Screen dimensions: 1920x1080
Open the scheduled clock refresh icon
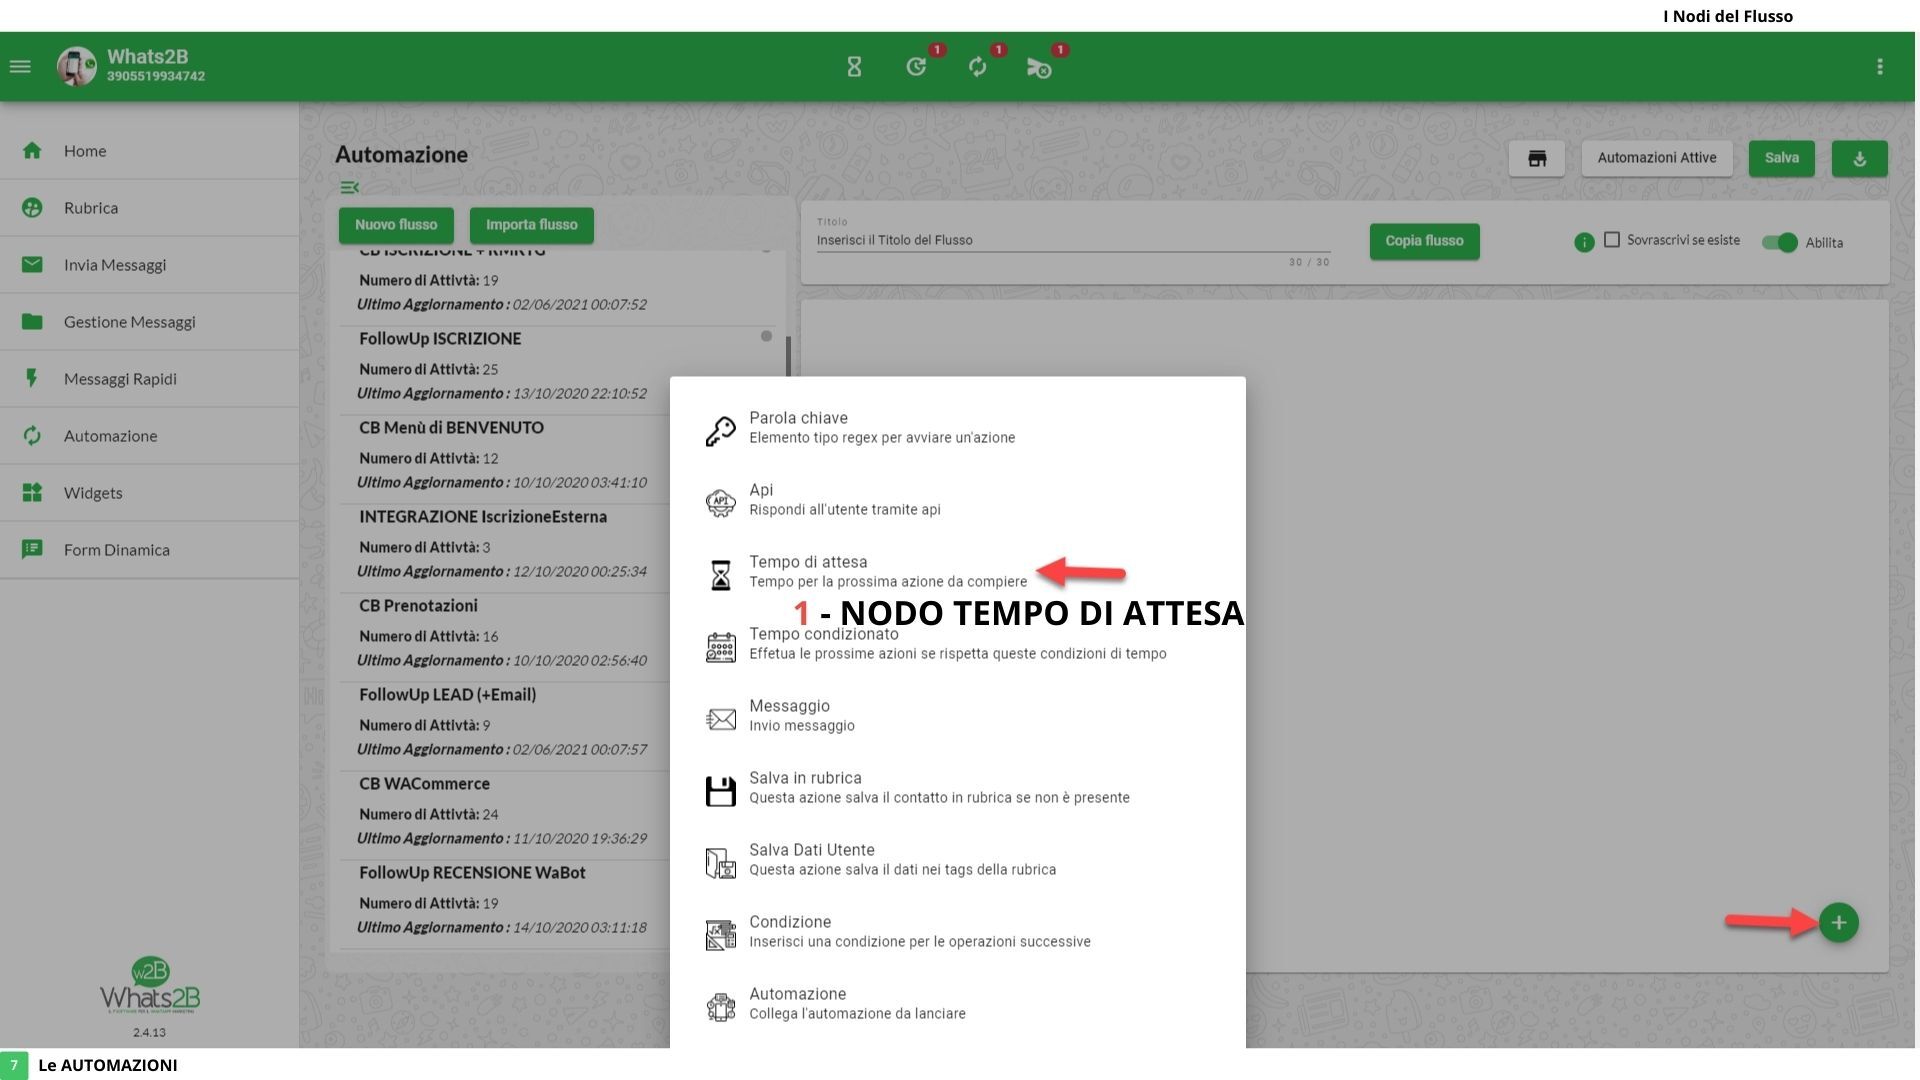pos(916,67)
